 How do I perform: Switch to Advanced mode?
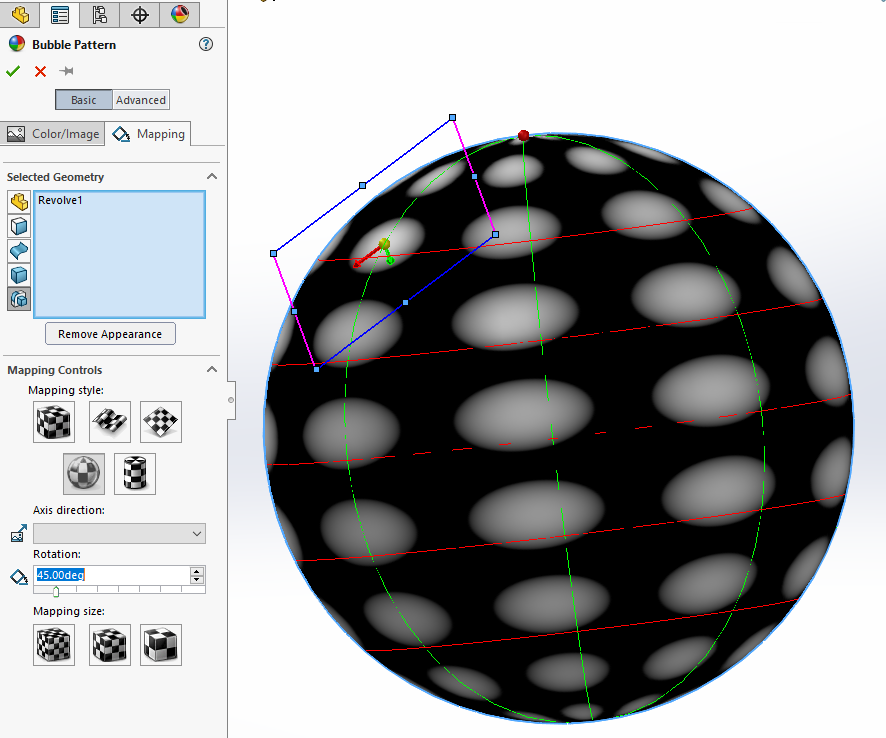tap(141, 100)
